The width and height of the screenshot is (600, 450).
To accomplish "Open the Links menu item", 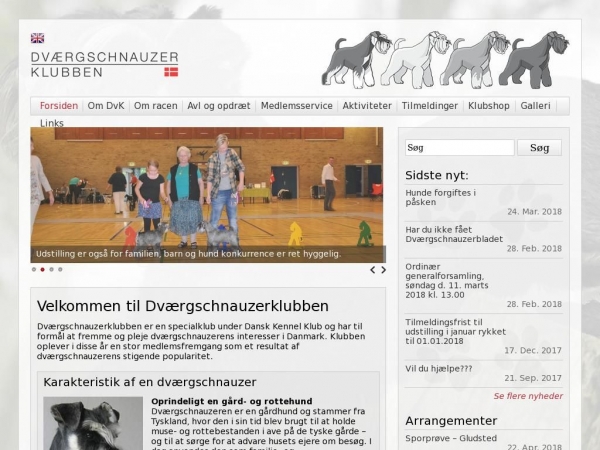I will coord(52,123).
